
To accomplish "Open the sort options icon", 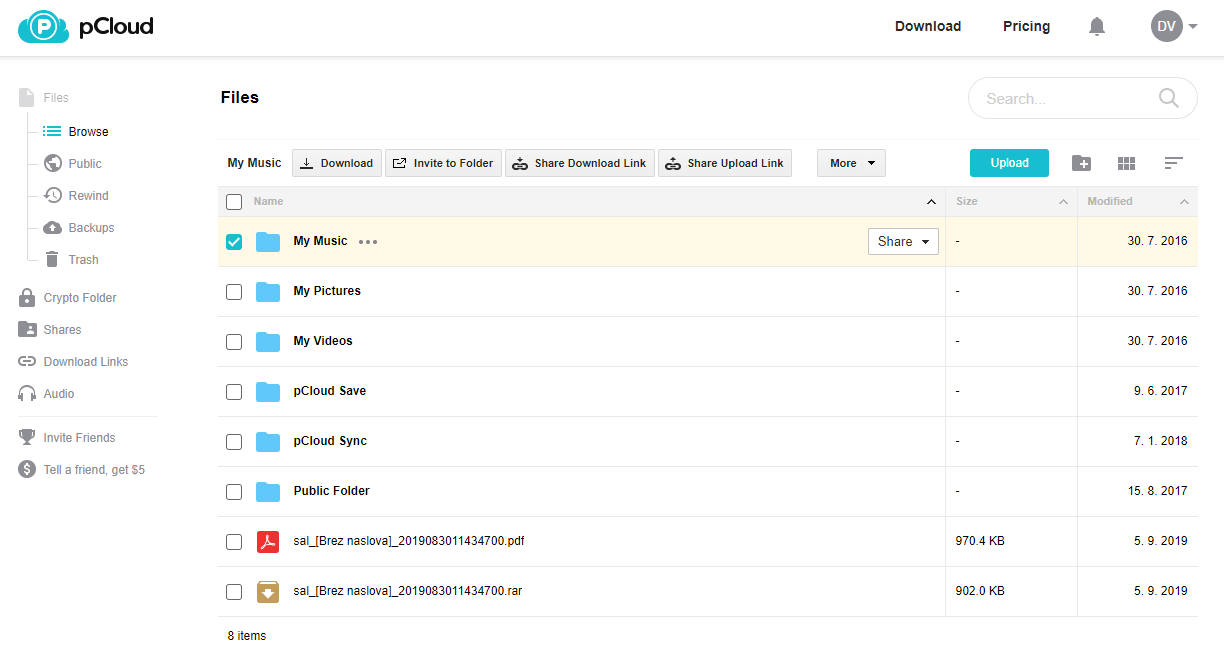I will [1174, 163].
